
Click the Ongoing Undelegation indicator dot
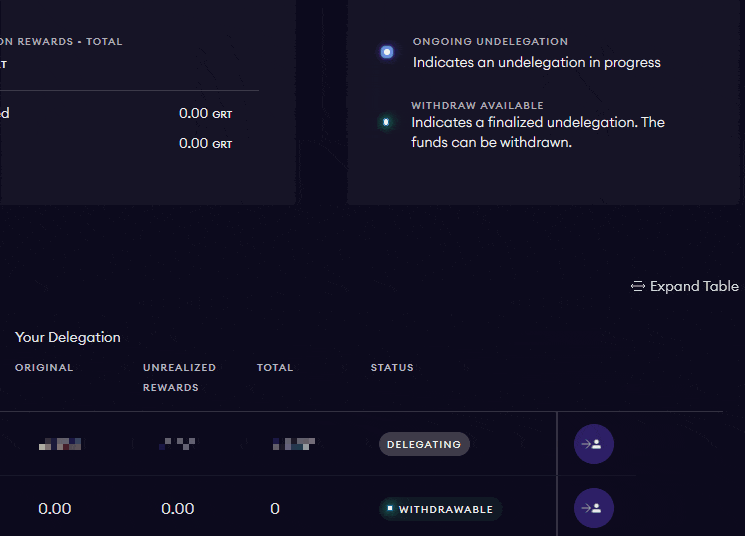[x=387, y=52]
